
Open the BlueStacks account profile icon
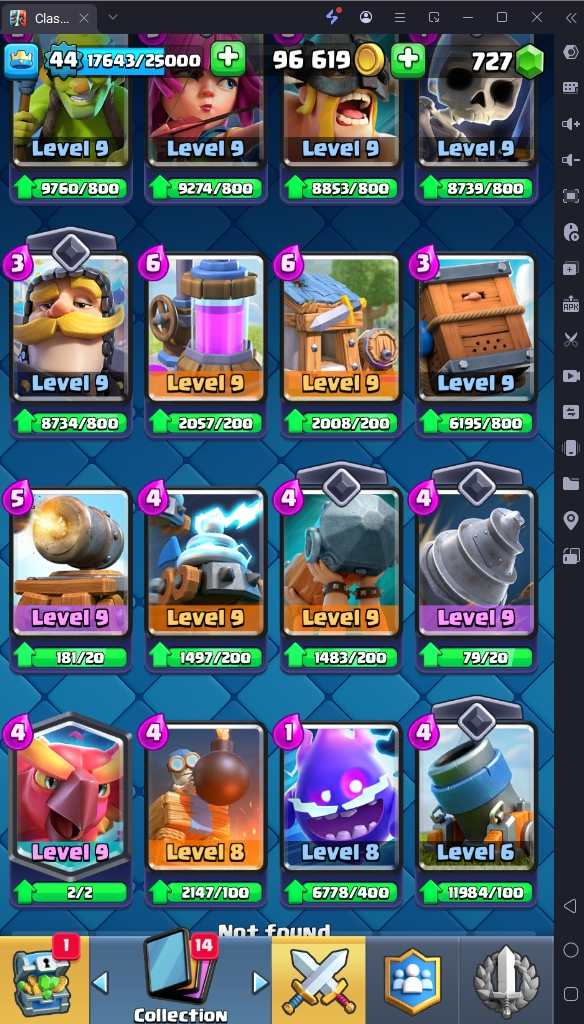click(366, 17)
